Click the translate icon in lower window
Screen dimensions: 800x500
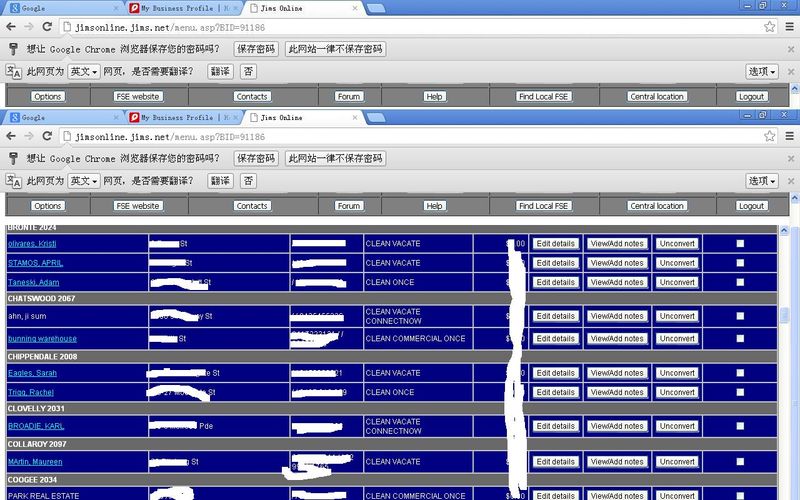click(x=13, y=181)
